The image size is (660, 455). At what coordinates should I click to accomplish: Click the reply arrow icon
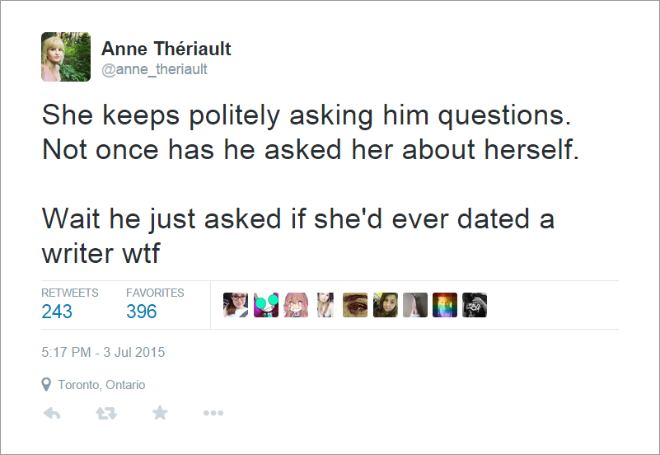[52, 413]
